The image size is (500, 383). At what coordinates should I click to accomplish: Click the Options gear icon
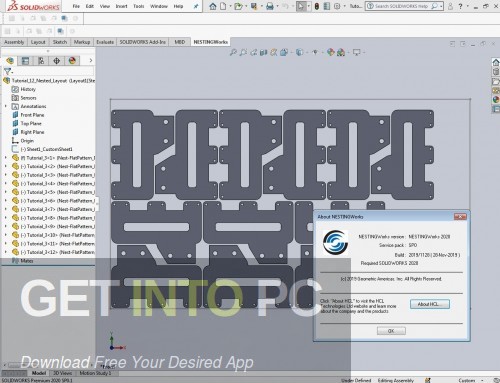(x=337, y=6)
